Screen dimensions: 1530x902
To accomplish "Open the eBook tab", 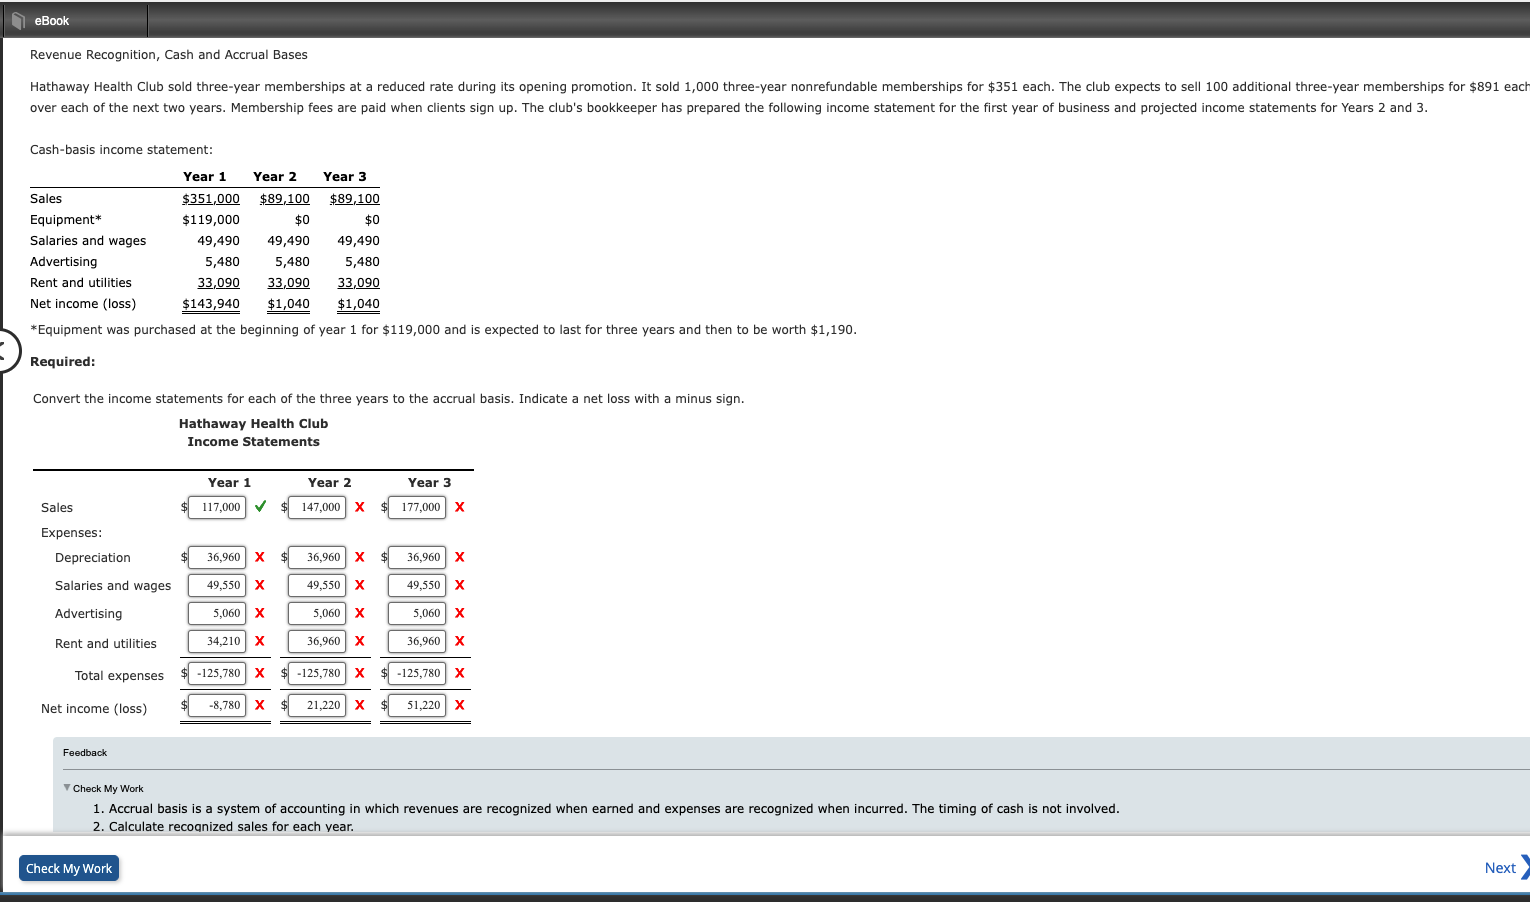I will click(x=75, y=20).
